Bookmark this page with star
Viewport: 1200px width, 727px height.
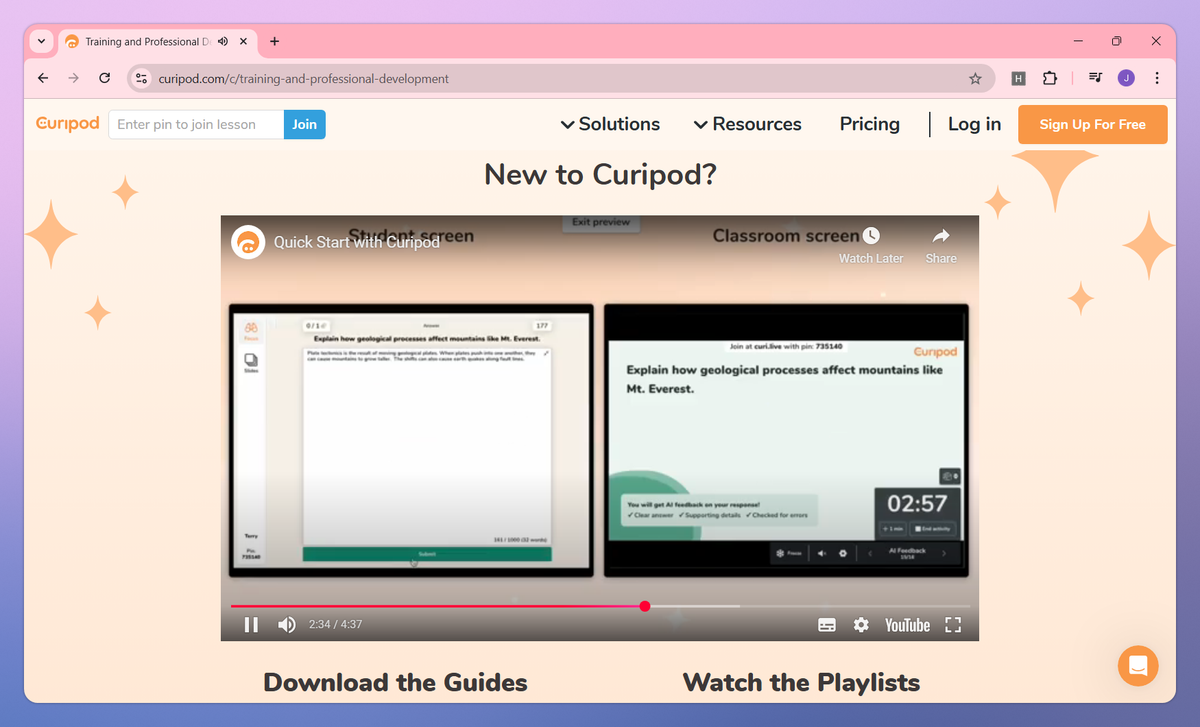click(975, 78)
